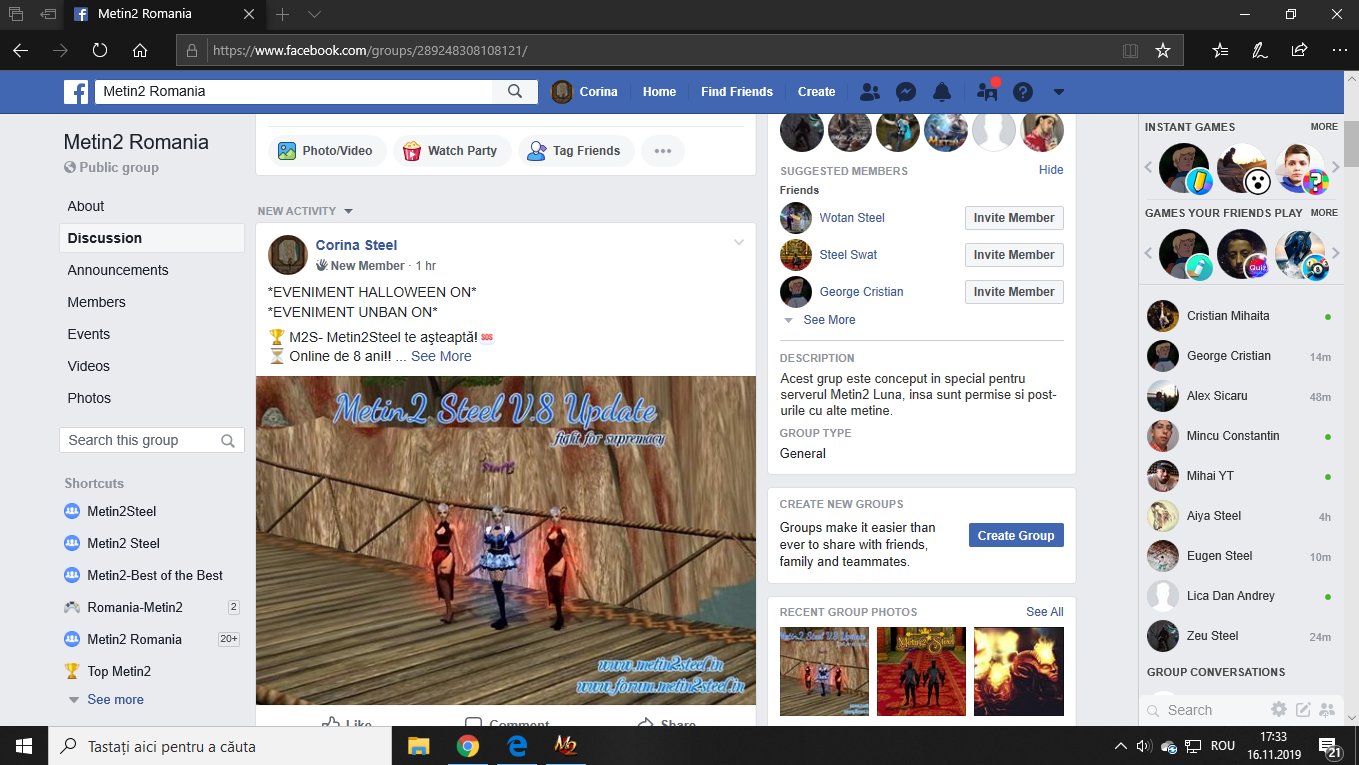This screenshot has height=765, width=1359.
Task: Open Metin2 game icon in taskbar
Action: [x=565, y=746]
